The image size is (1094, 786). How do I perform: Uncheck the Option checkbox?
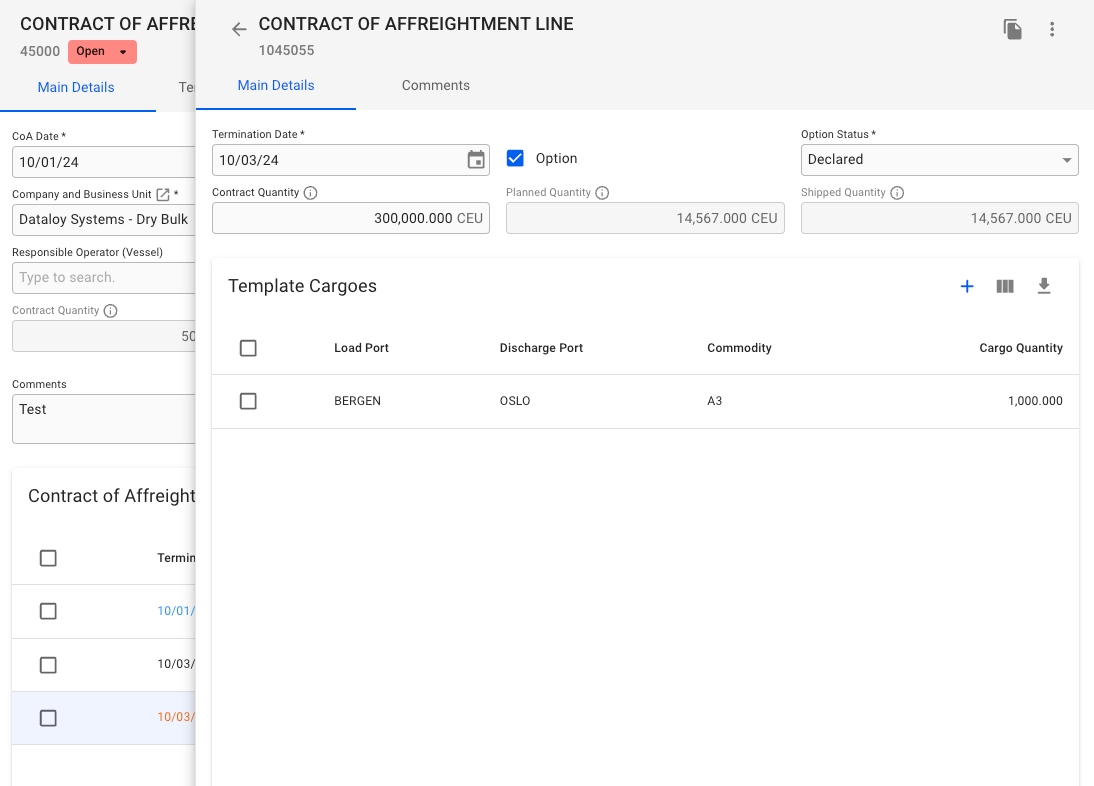coord(516,158)
